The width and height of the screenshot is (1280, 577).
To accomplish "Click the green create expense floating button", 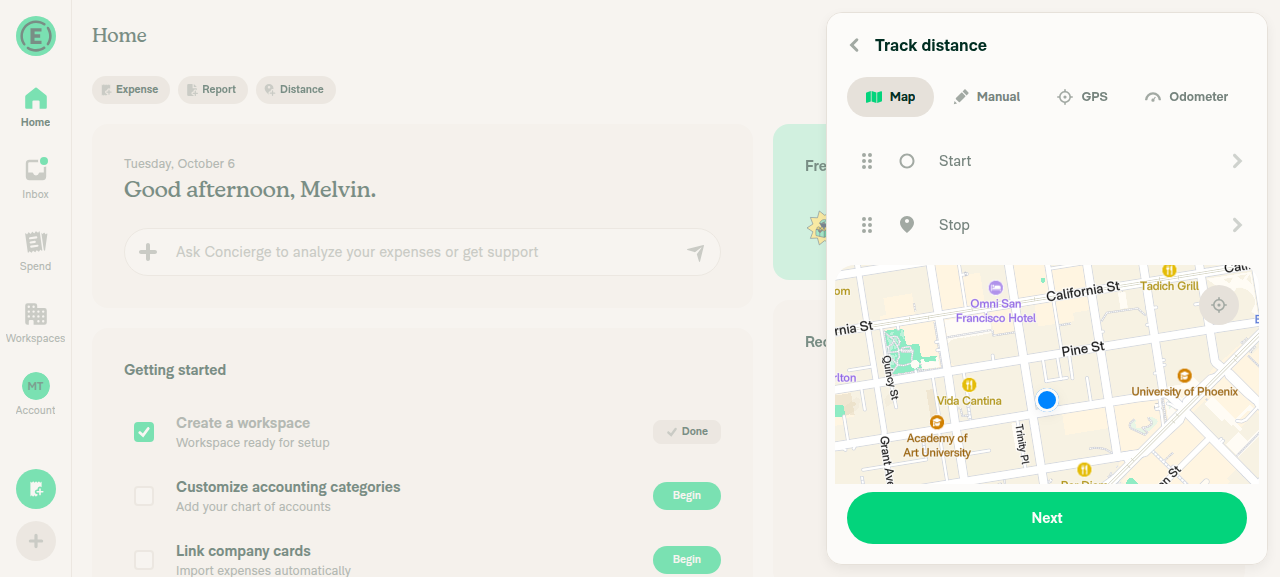I will pos(36,489).
